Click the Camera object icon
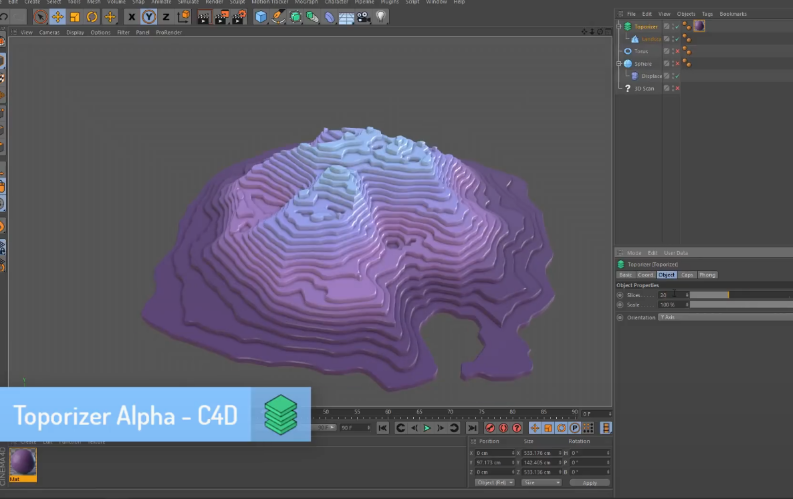The height and width of the screenshot is (499, 793). point(363,17)
